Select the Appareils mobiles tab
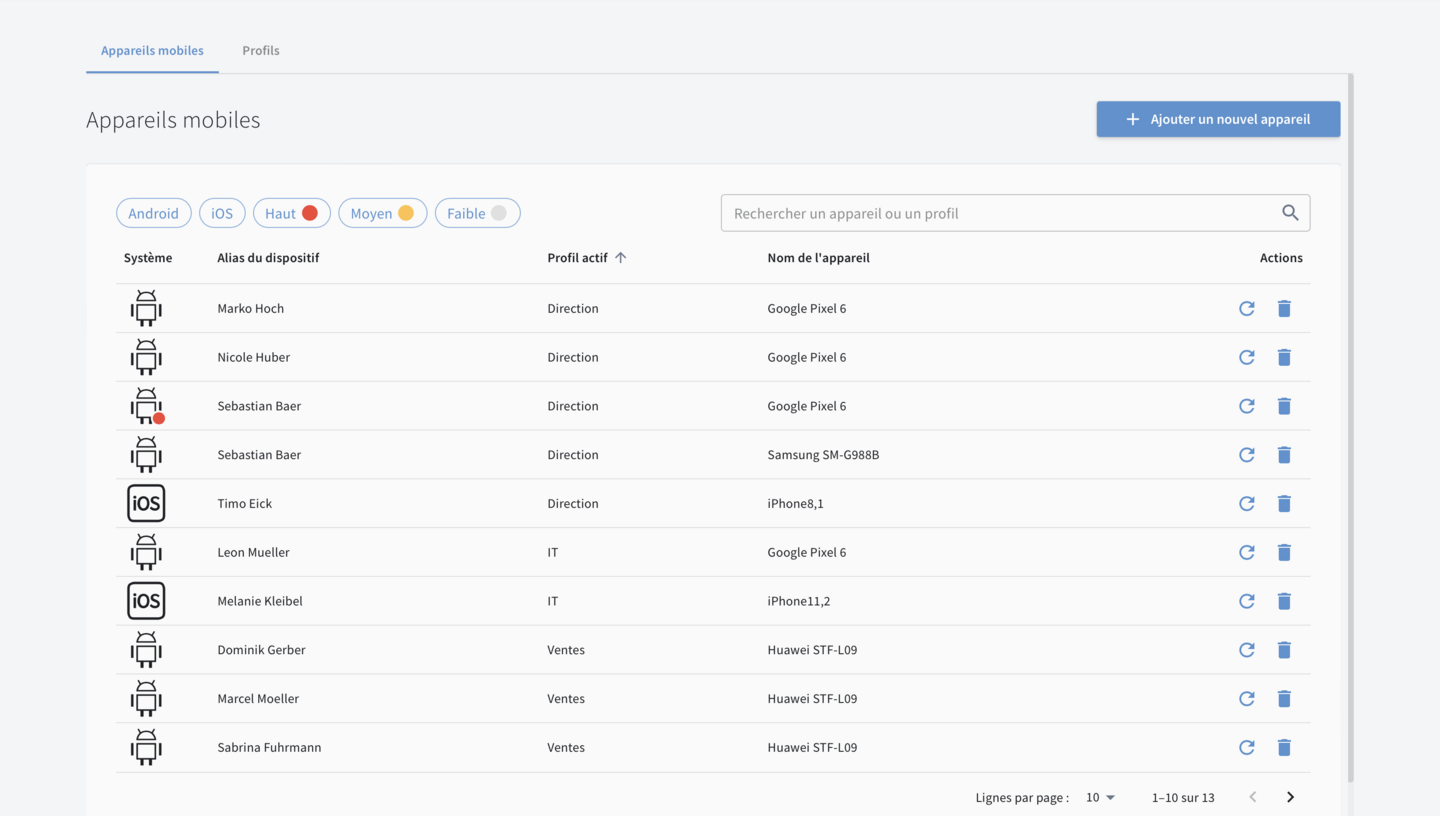 tap(152, 50)
